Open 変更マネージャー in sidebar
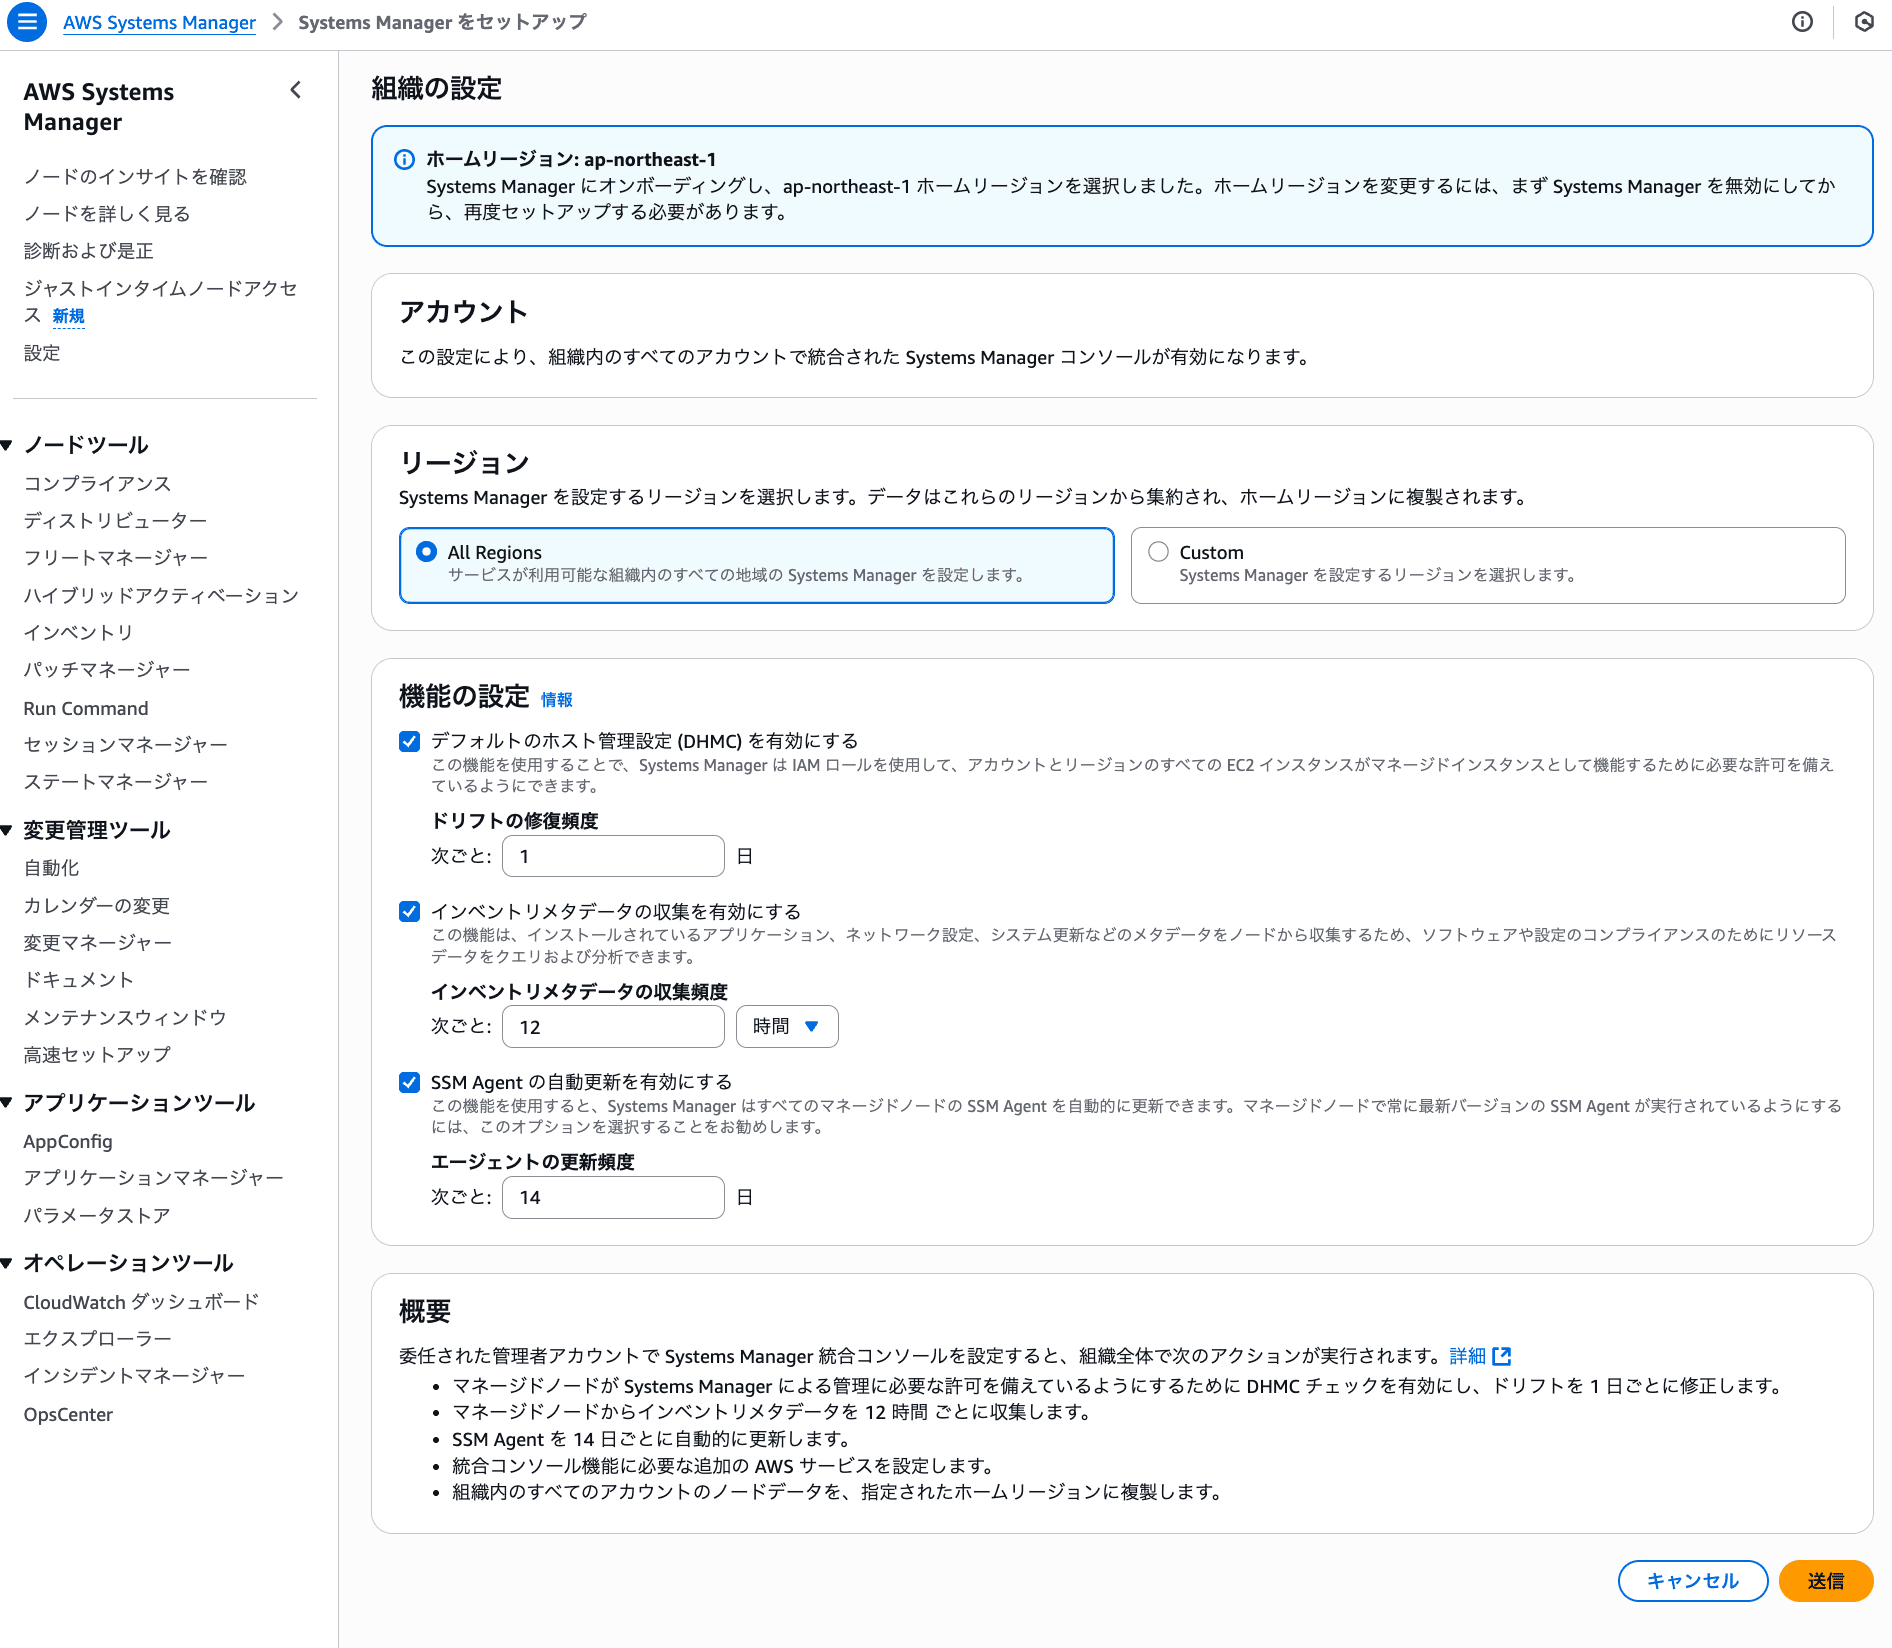Screen dimensions: 1892x1648 [98, 943]
